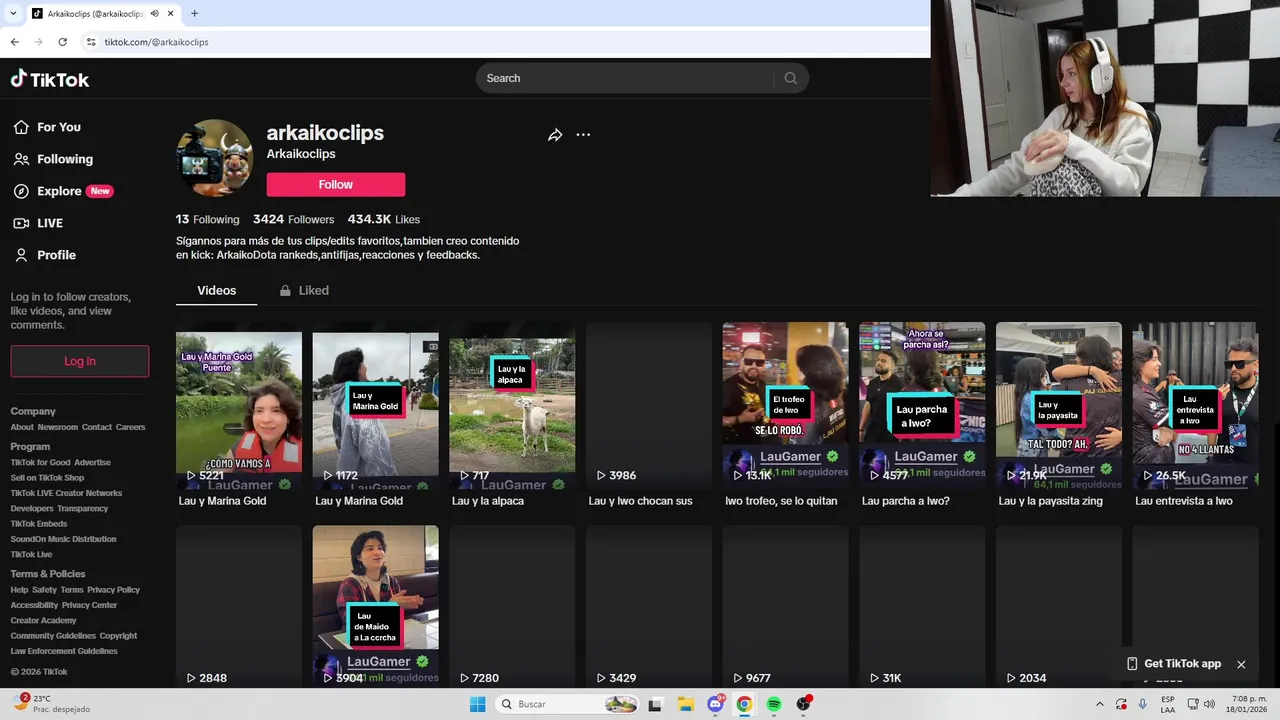
Task: Click the search magnifier icon
Action: click(790, 78)
